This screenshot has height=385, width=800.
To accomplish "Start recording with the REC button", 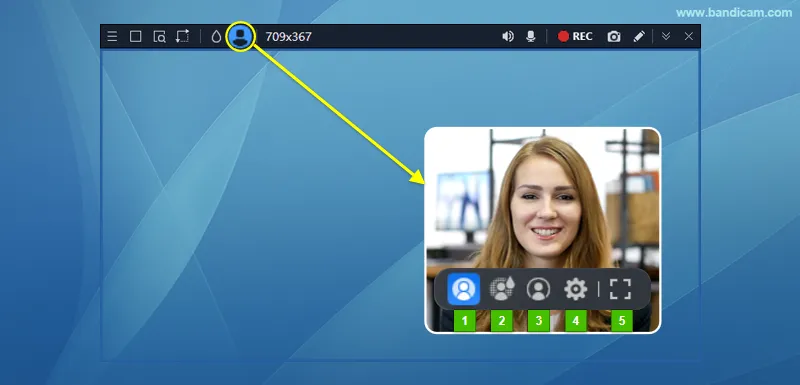I will click(x=575, y=37).
